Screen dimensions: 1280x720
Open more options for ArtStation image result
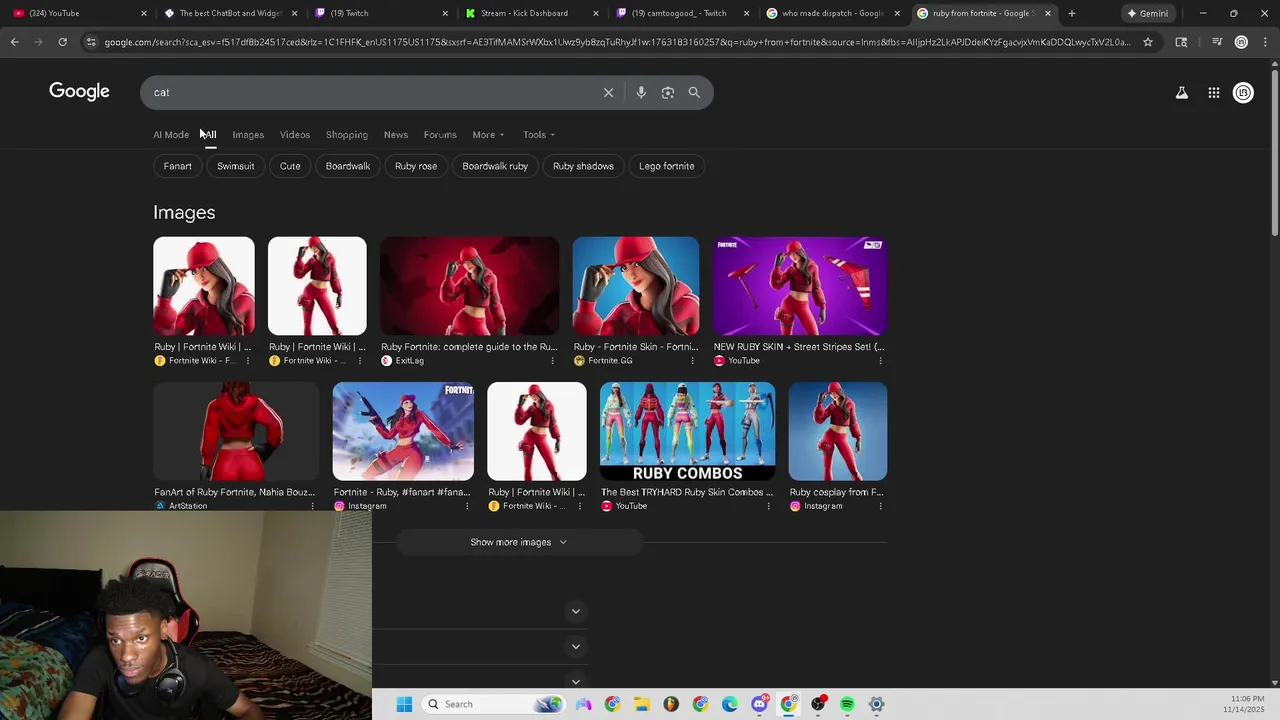point(312,506)
